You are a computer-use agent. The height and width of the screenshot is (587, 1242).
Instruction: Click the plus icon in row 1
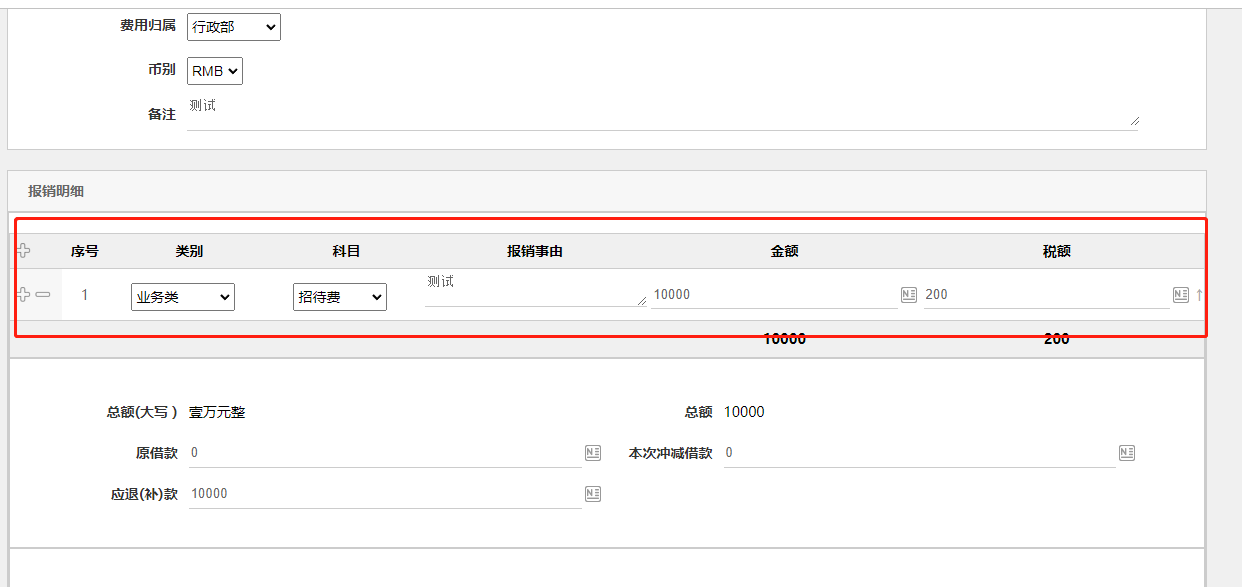(x=24, y=295)
